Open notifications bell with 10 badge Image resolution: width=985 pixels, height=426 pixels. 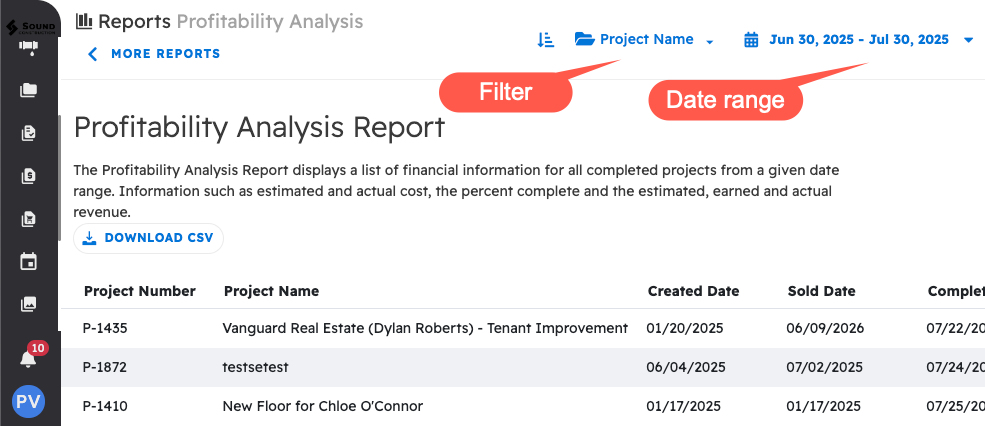29,358
